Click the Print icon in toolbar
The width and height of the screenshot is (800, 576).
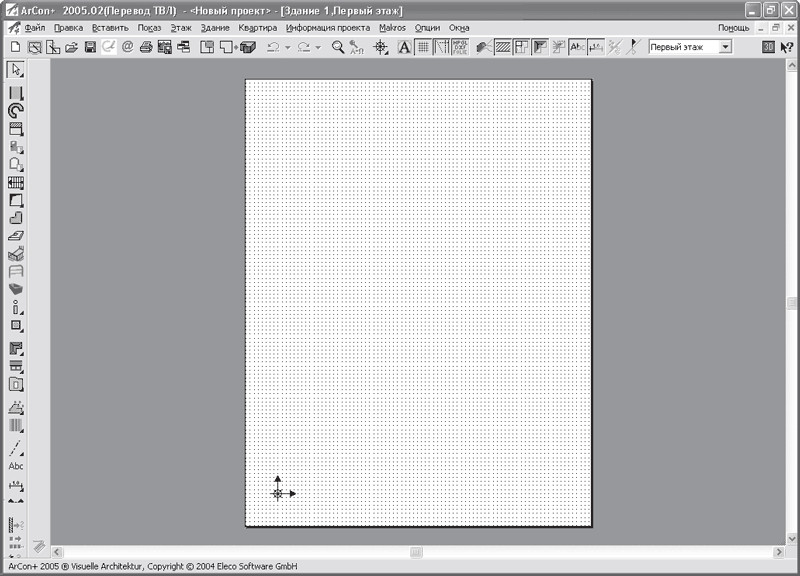pyautogui.click(x=146, y=47)
